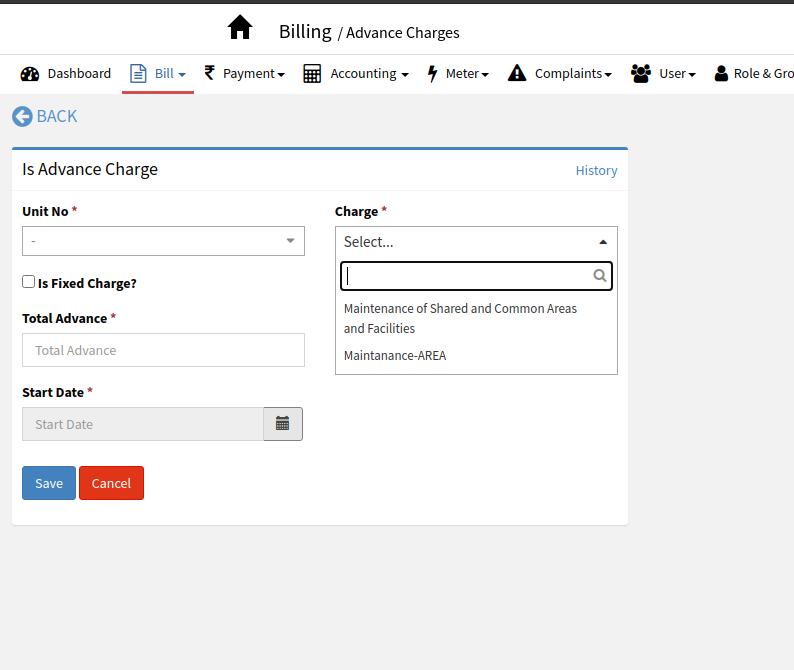Select Maintenance of Shared and Common Areas option
Screen dimensions: 794x670
[x=460, y=318]
